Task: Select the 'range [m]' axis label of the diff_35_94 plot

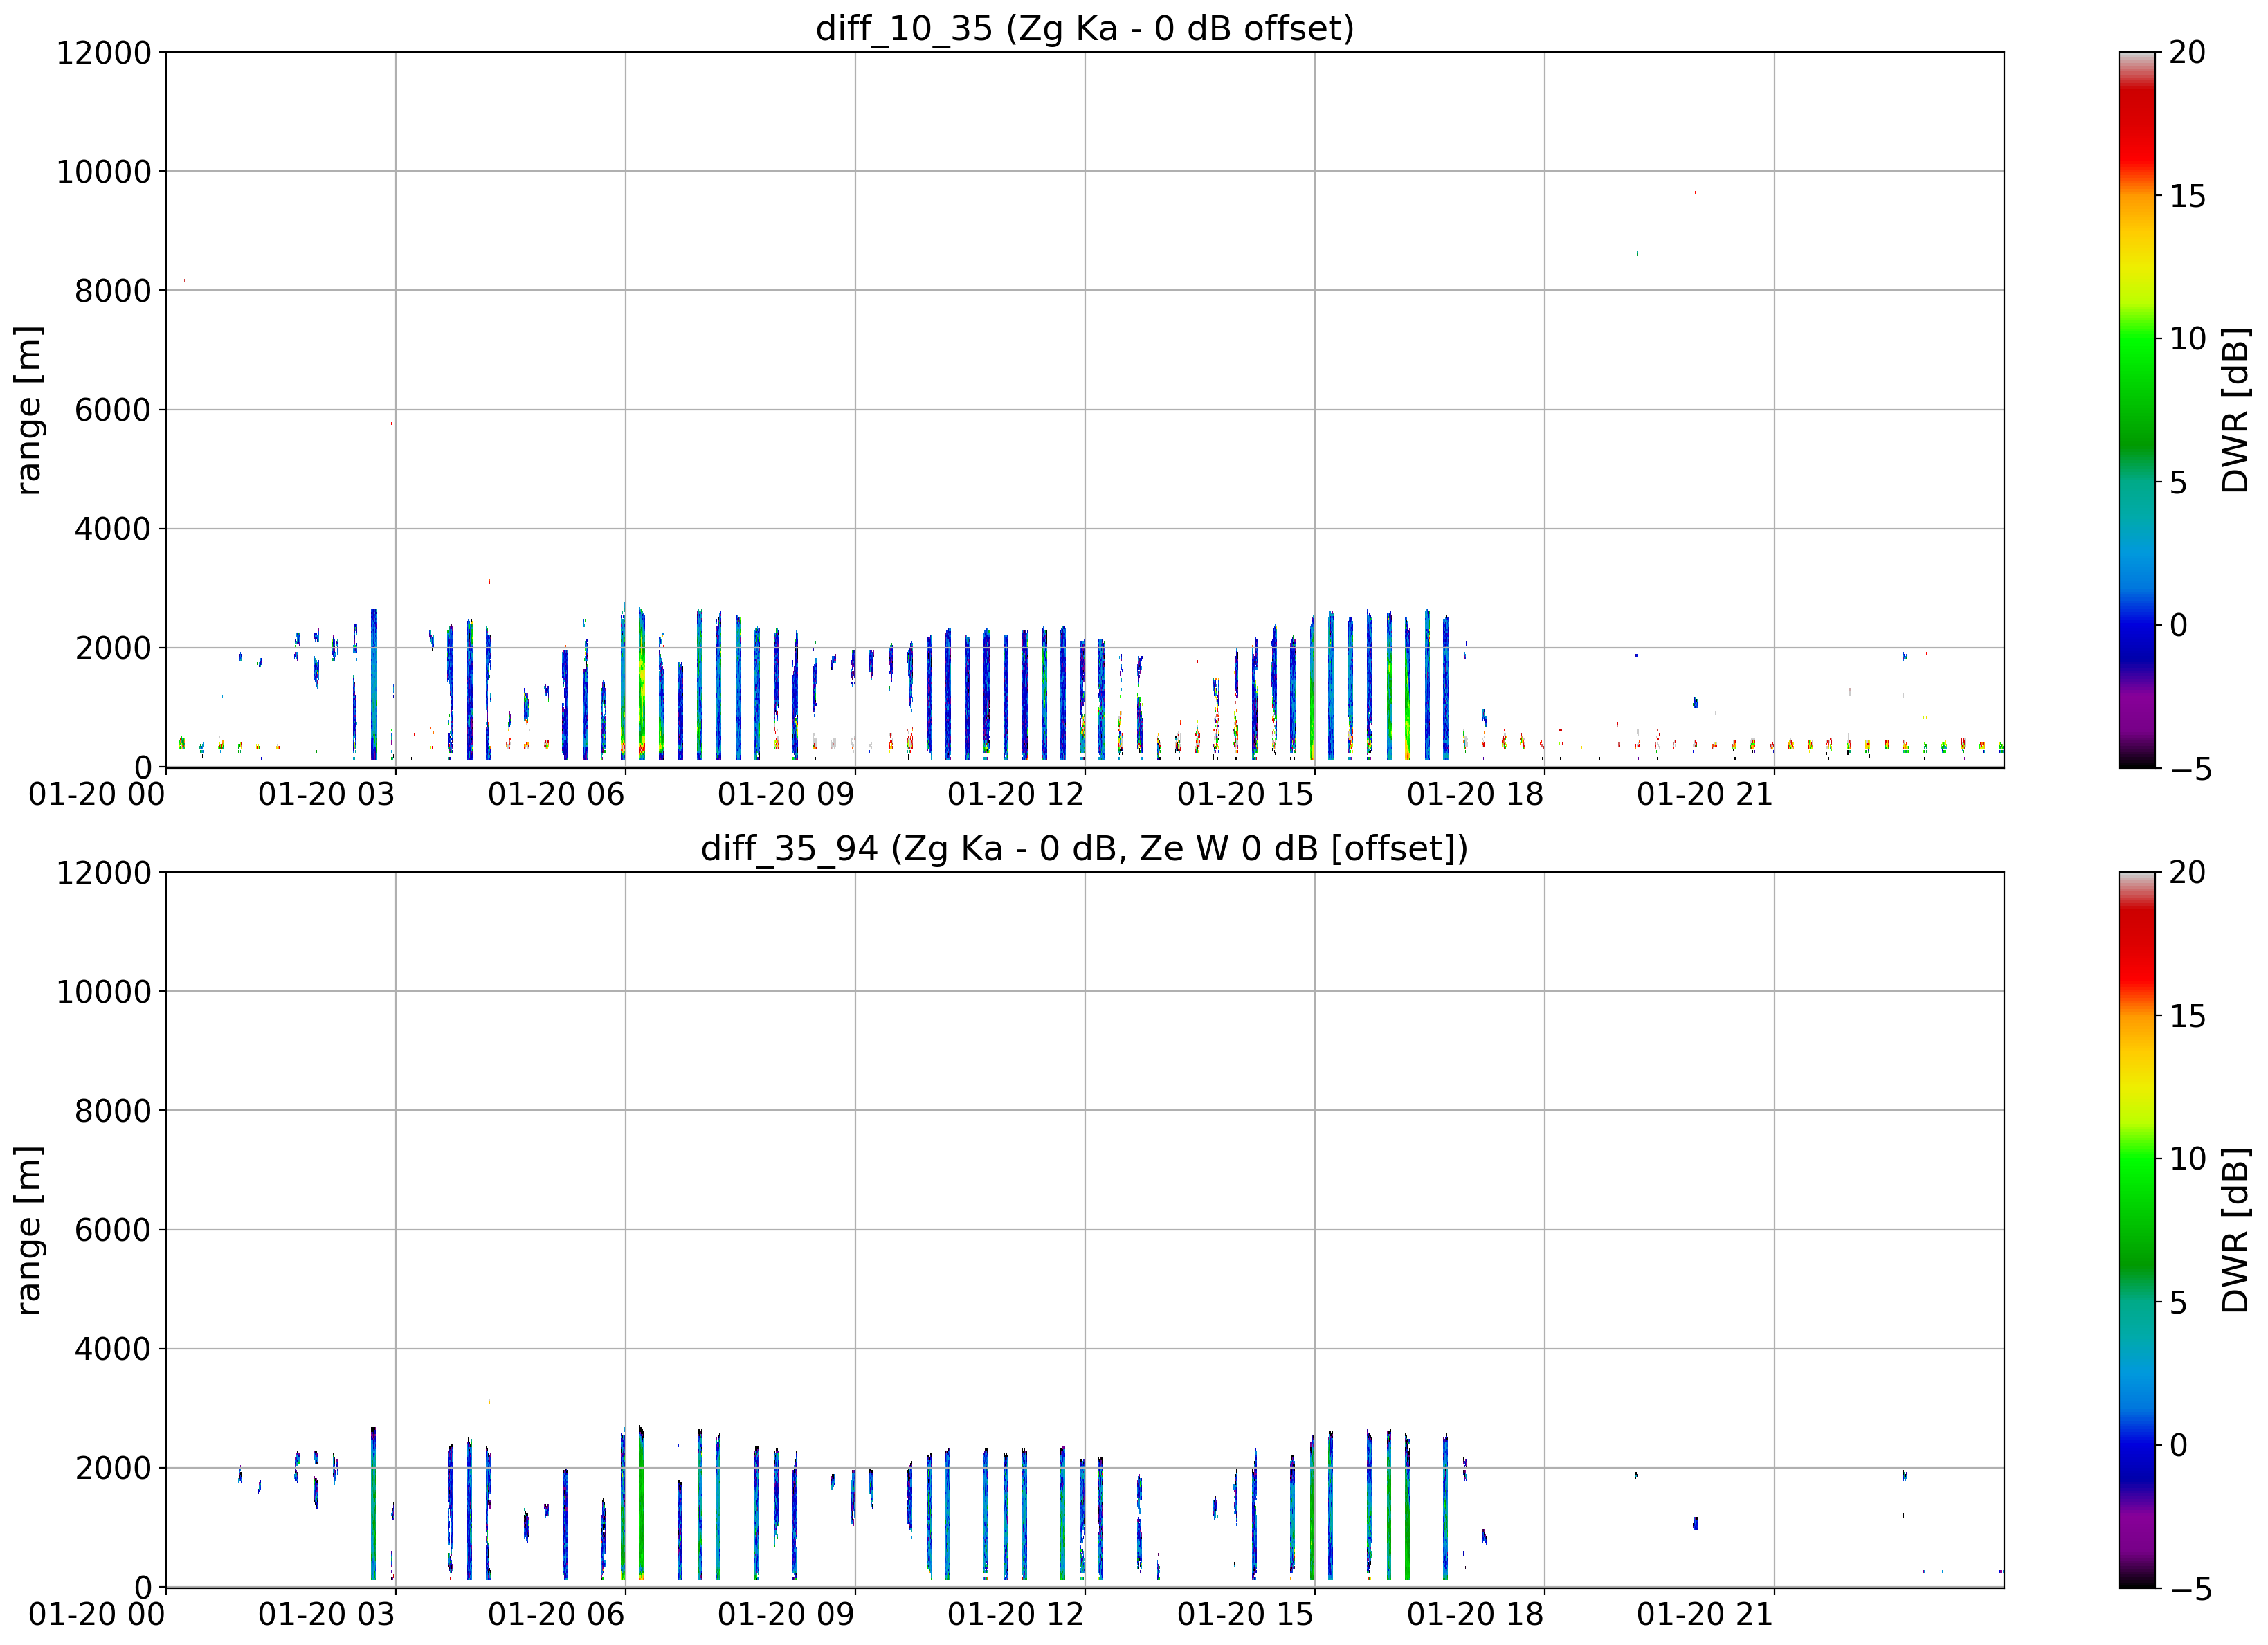Action: point(28,1230)
